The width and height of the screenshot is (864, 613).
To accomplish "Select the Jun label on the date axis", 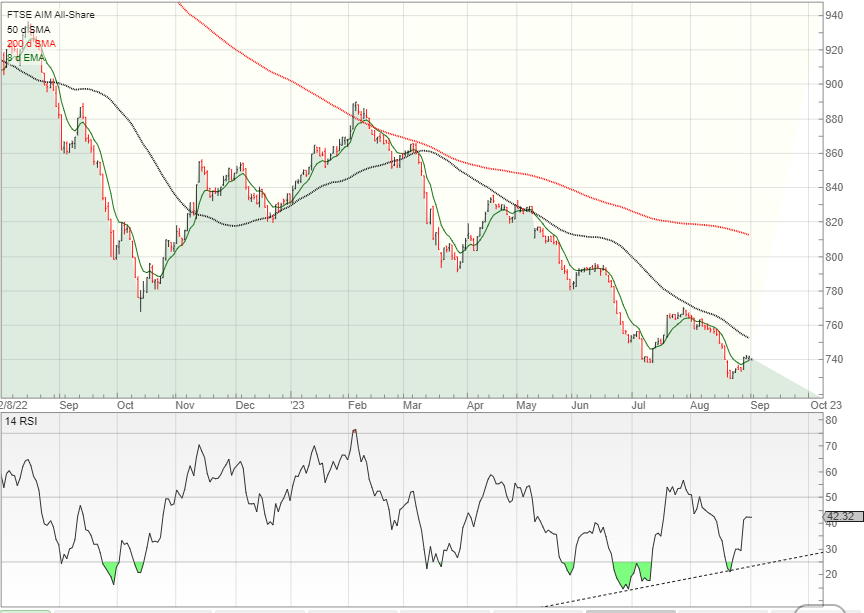I will (x=580, y=406).
